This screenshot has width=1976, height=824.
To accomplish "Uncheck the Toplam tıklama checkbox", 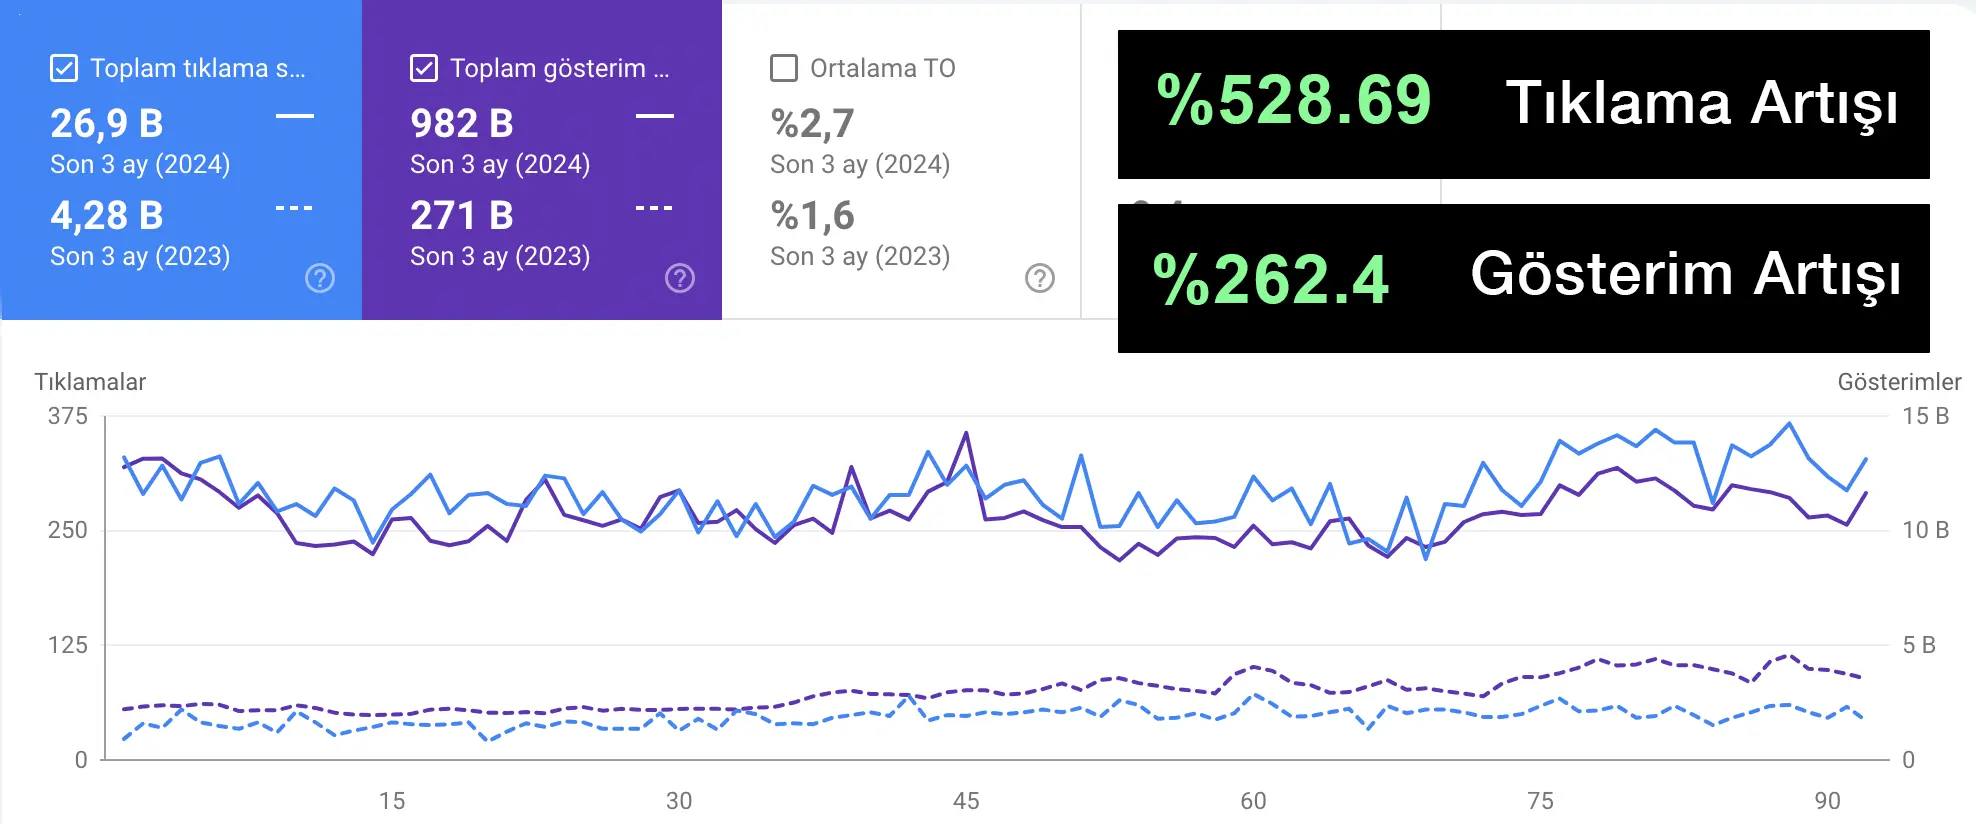I will coord(64,68).
